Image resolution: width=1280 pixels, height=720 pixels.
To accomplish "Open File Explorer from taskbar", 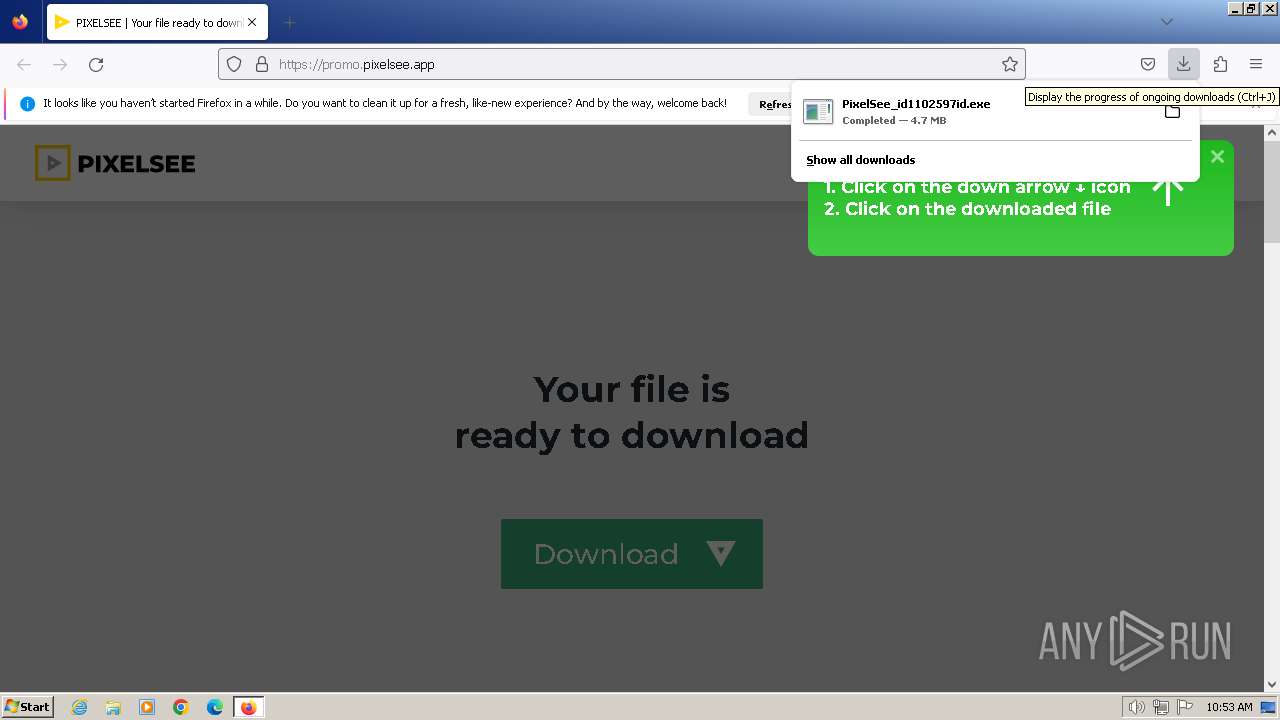I will click(x=113, y=707).
